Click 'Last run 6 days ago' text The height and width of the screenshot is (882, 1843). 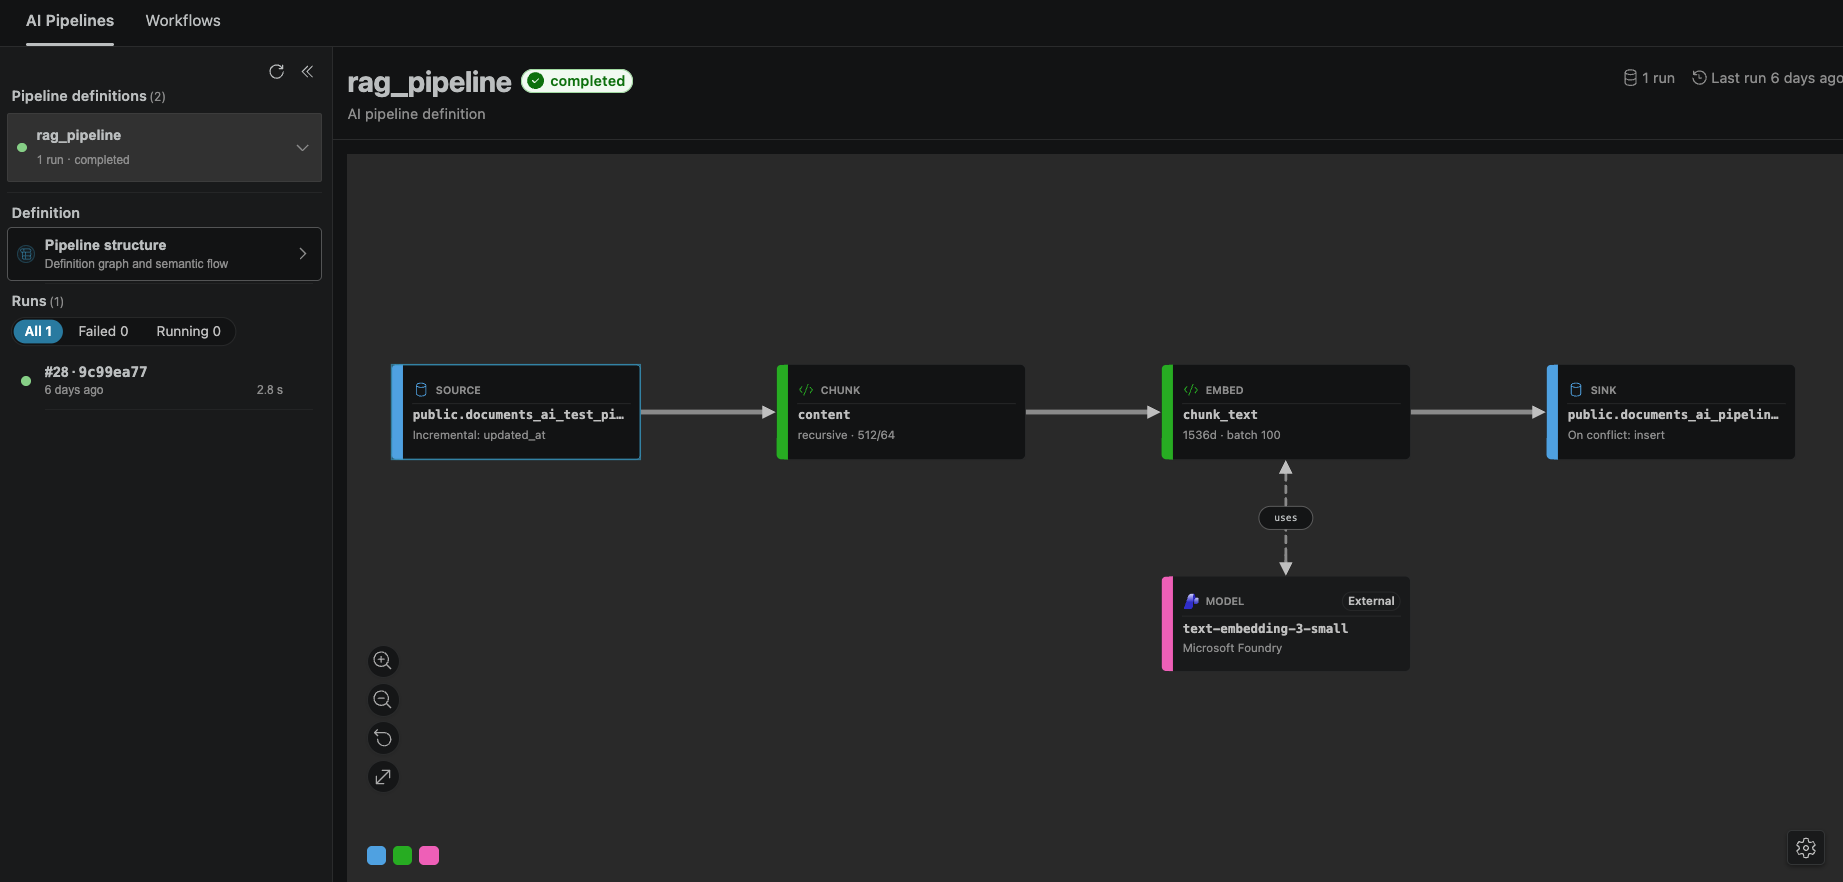tap(1776, 78)
